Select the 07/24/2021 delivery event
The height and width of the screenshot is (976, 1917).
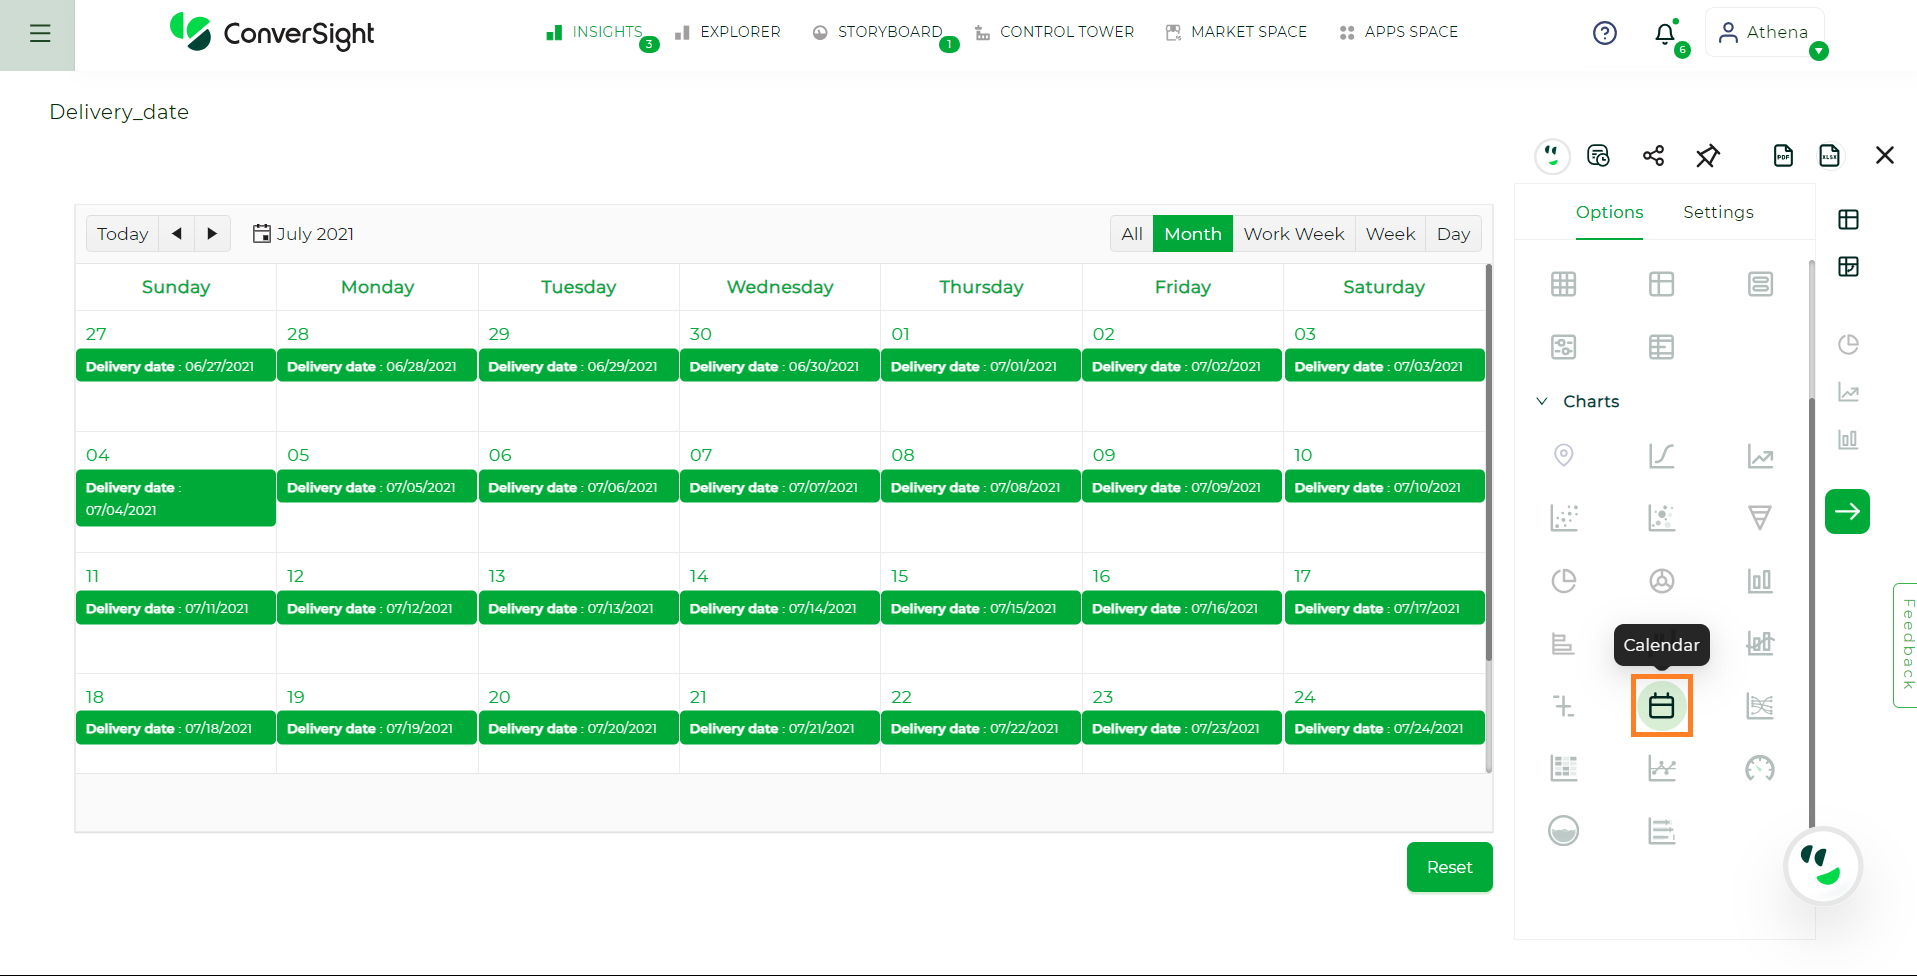click(x=1384, y=728)
